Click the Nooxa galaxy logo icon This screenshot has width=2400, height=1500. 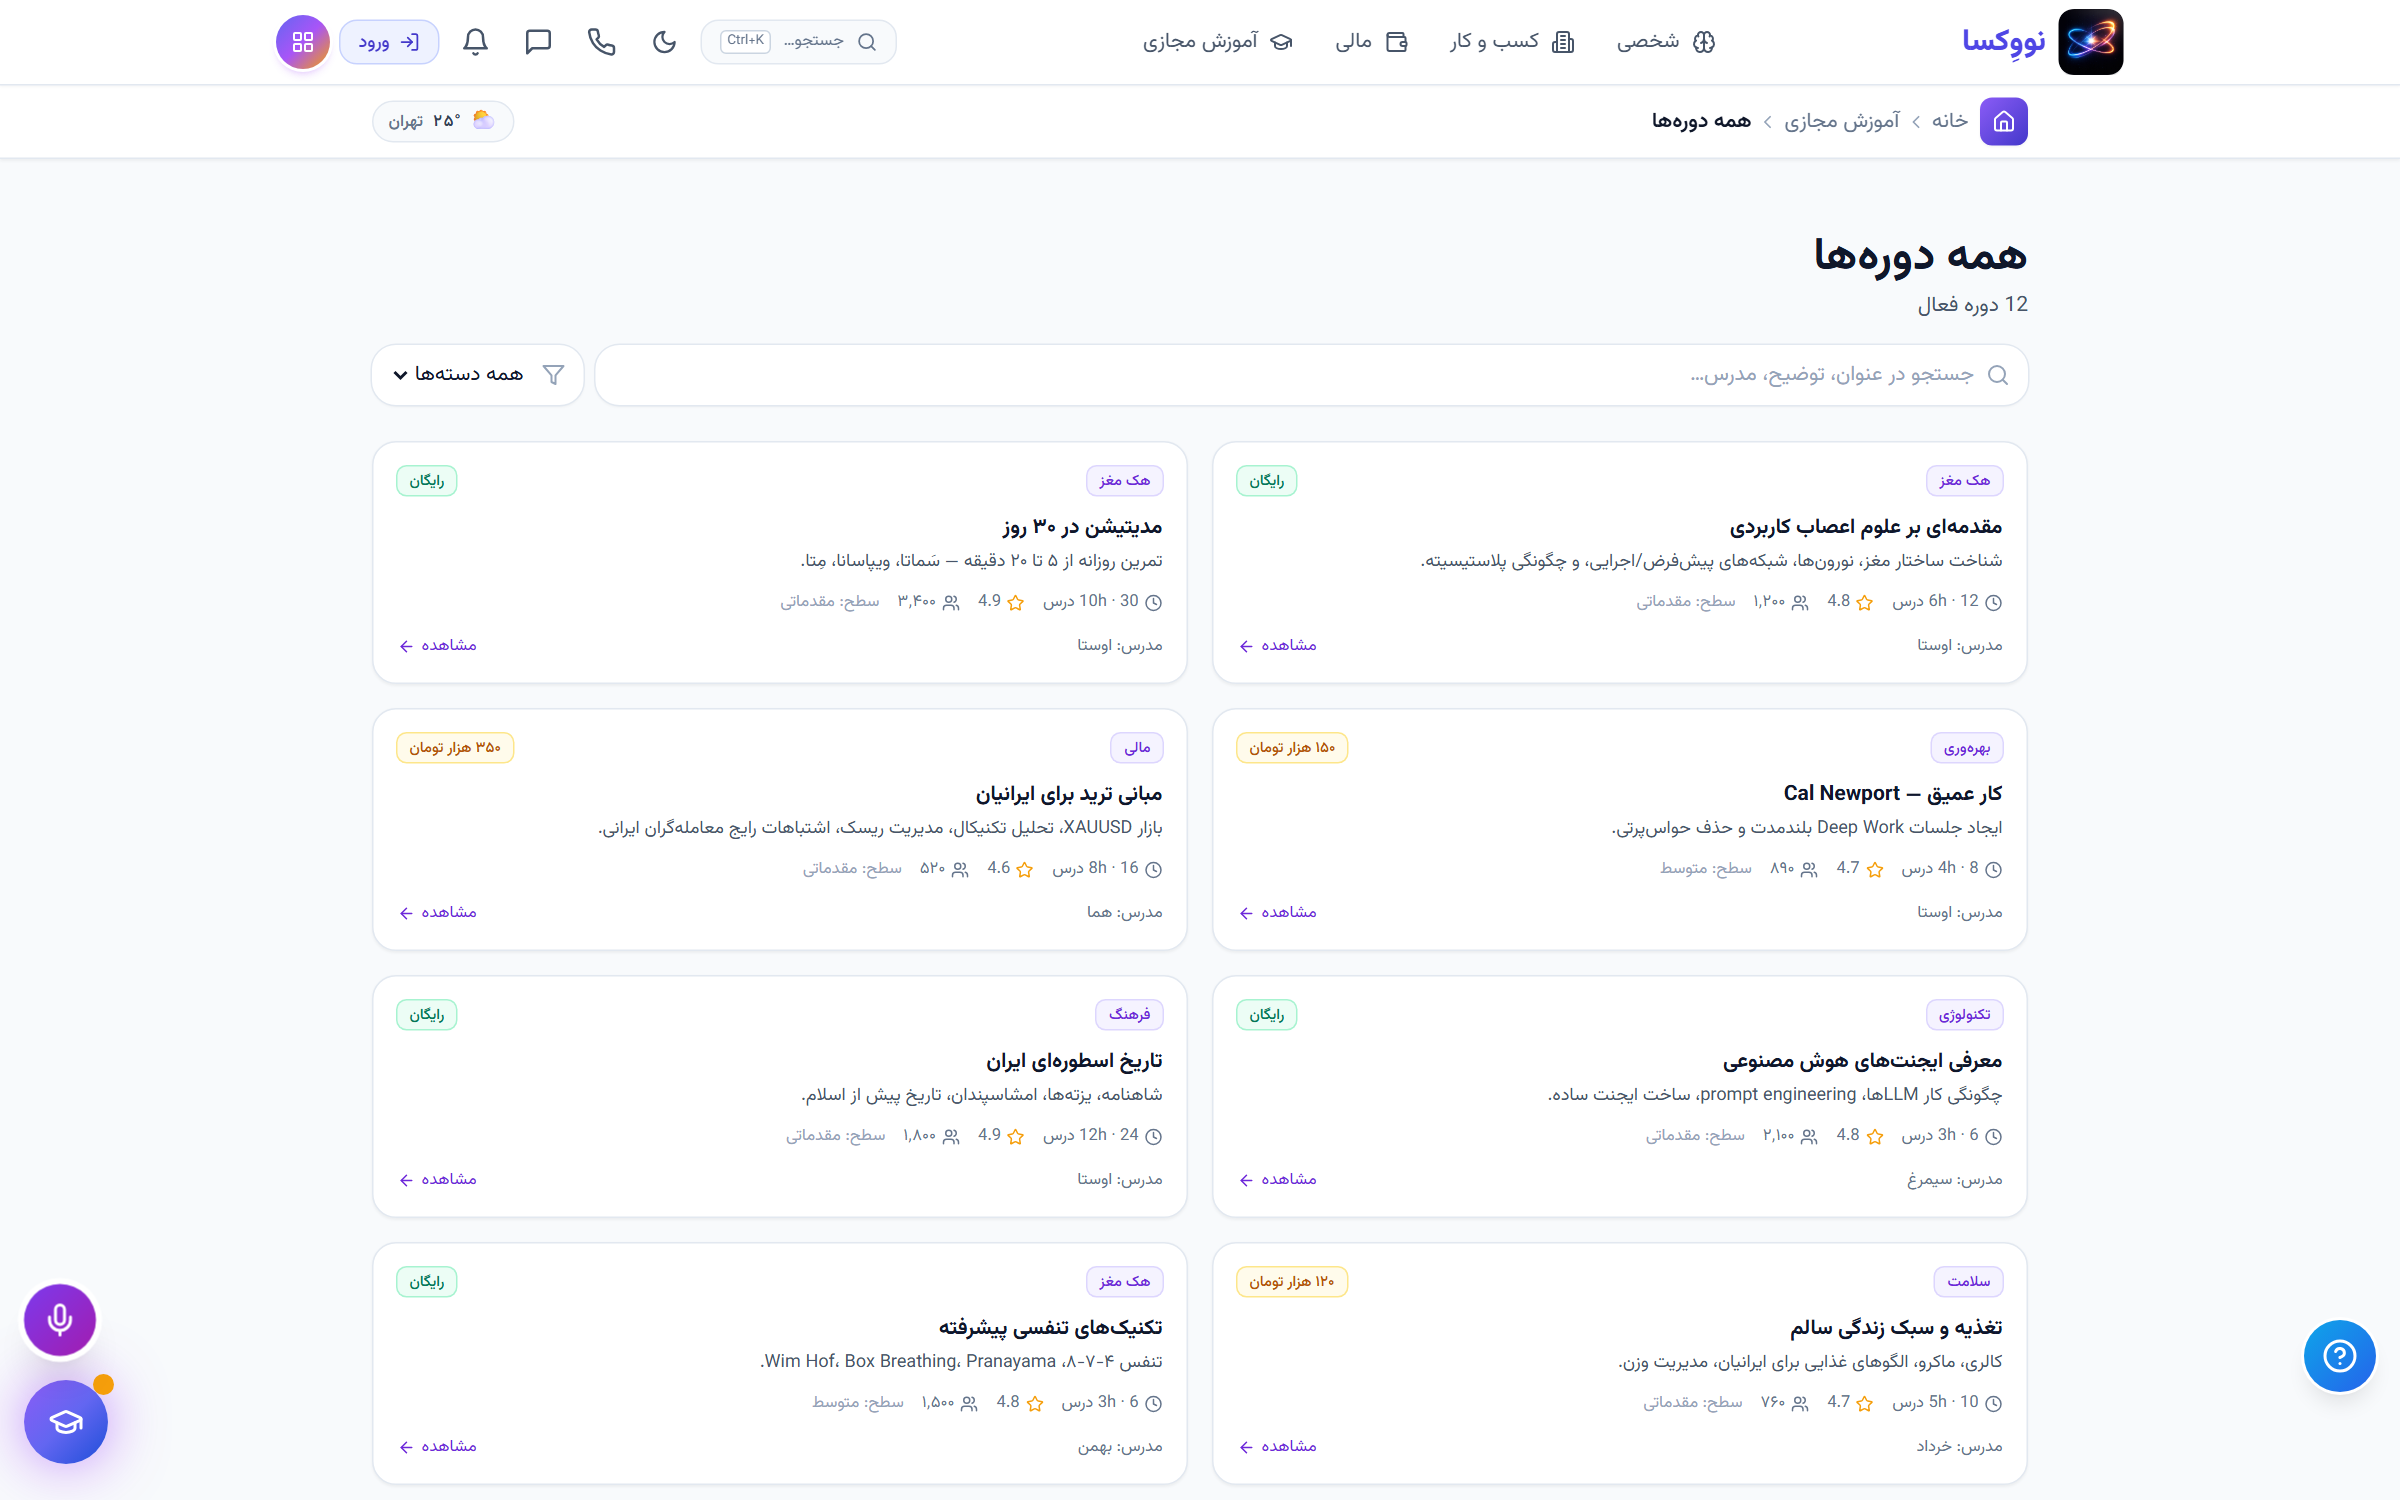[2090, 42]
